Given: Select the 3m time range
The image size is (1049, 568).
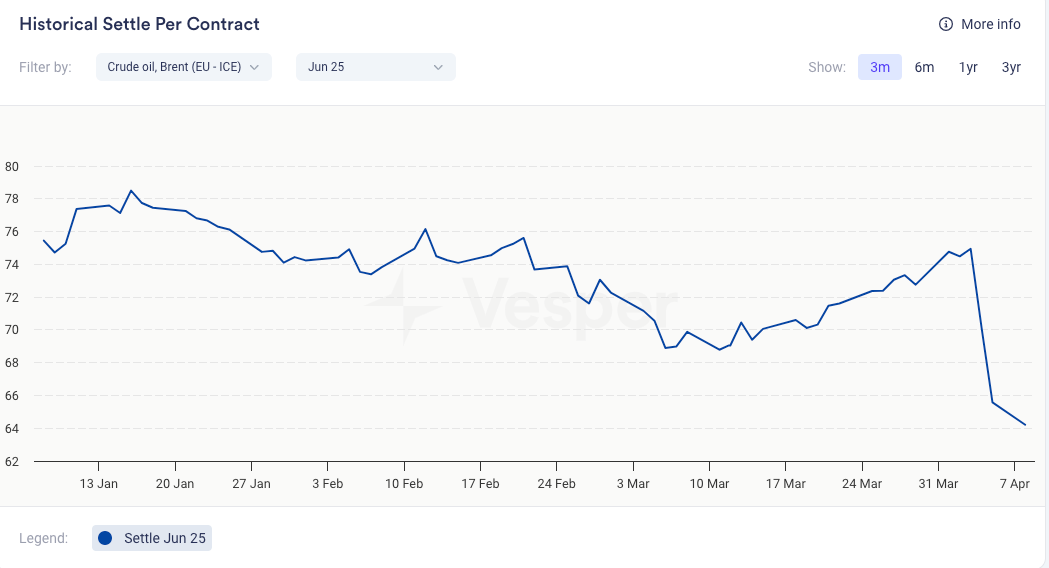Looking at the screenshot, I should [x=879, y=67].
